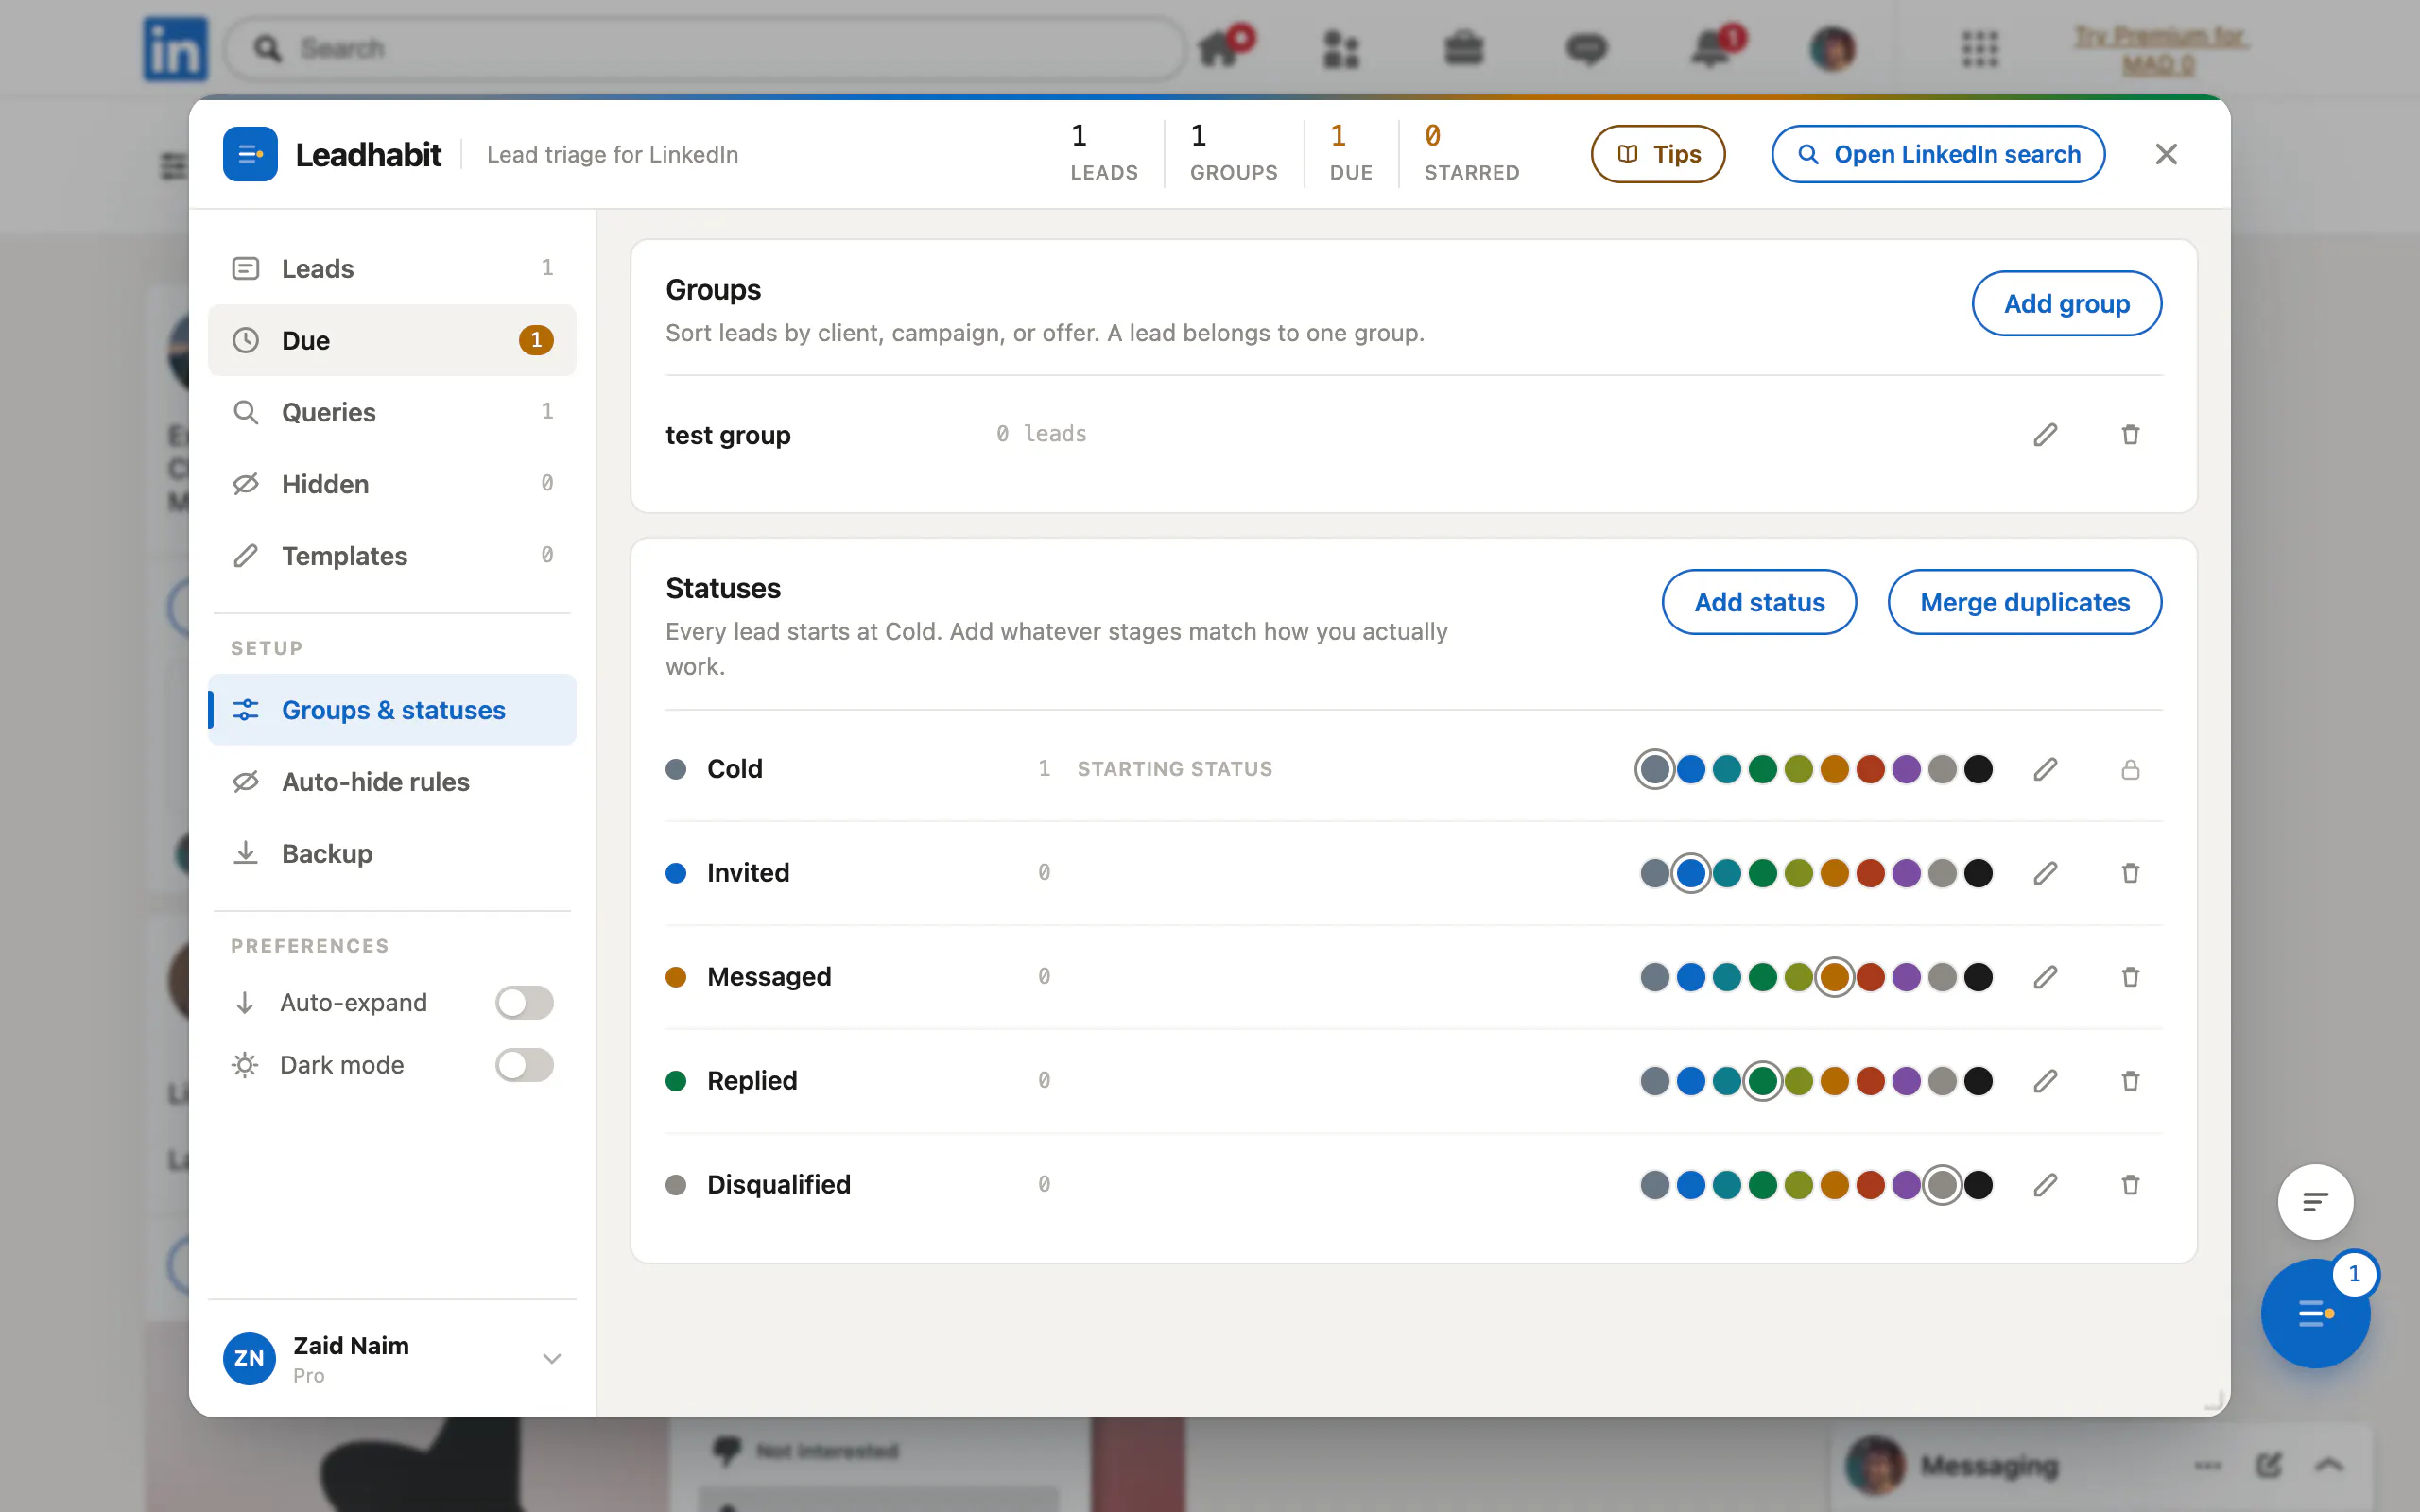Click the Tips button
This screenshot has height=1512, width=2420.
coord(1658,154)
